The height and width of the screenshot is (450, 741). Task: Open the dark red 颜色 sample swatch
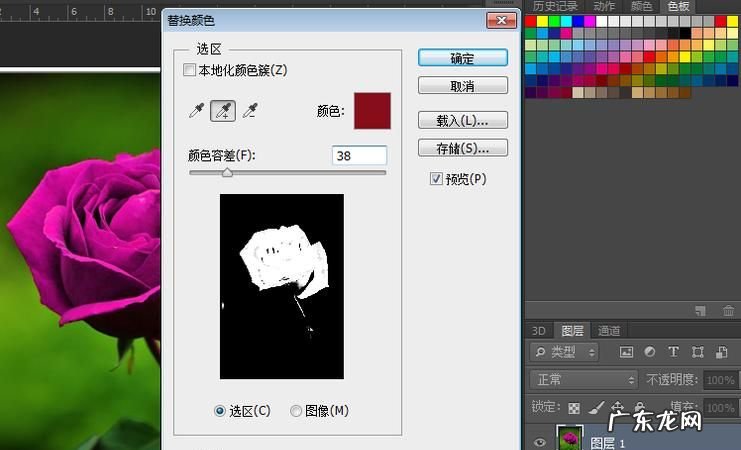(x=372, y=111)
